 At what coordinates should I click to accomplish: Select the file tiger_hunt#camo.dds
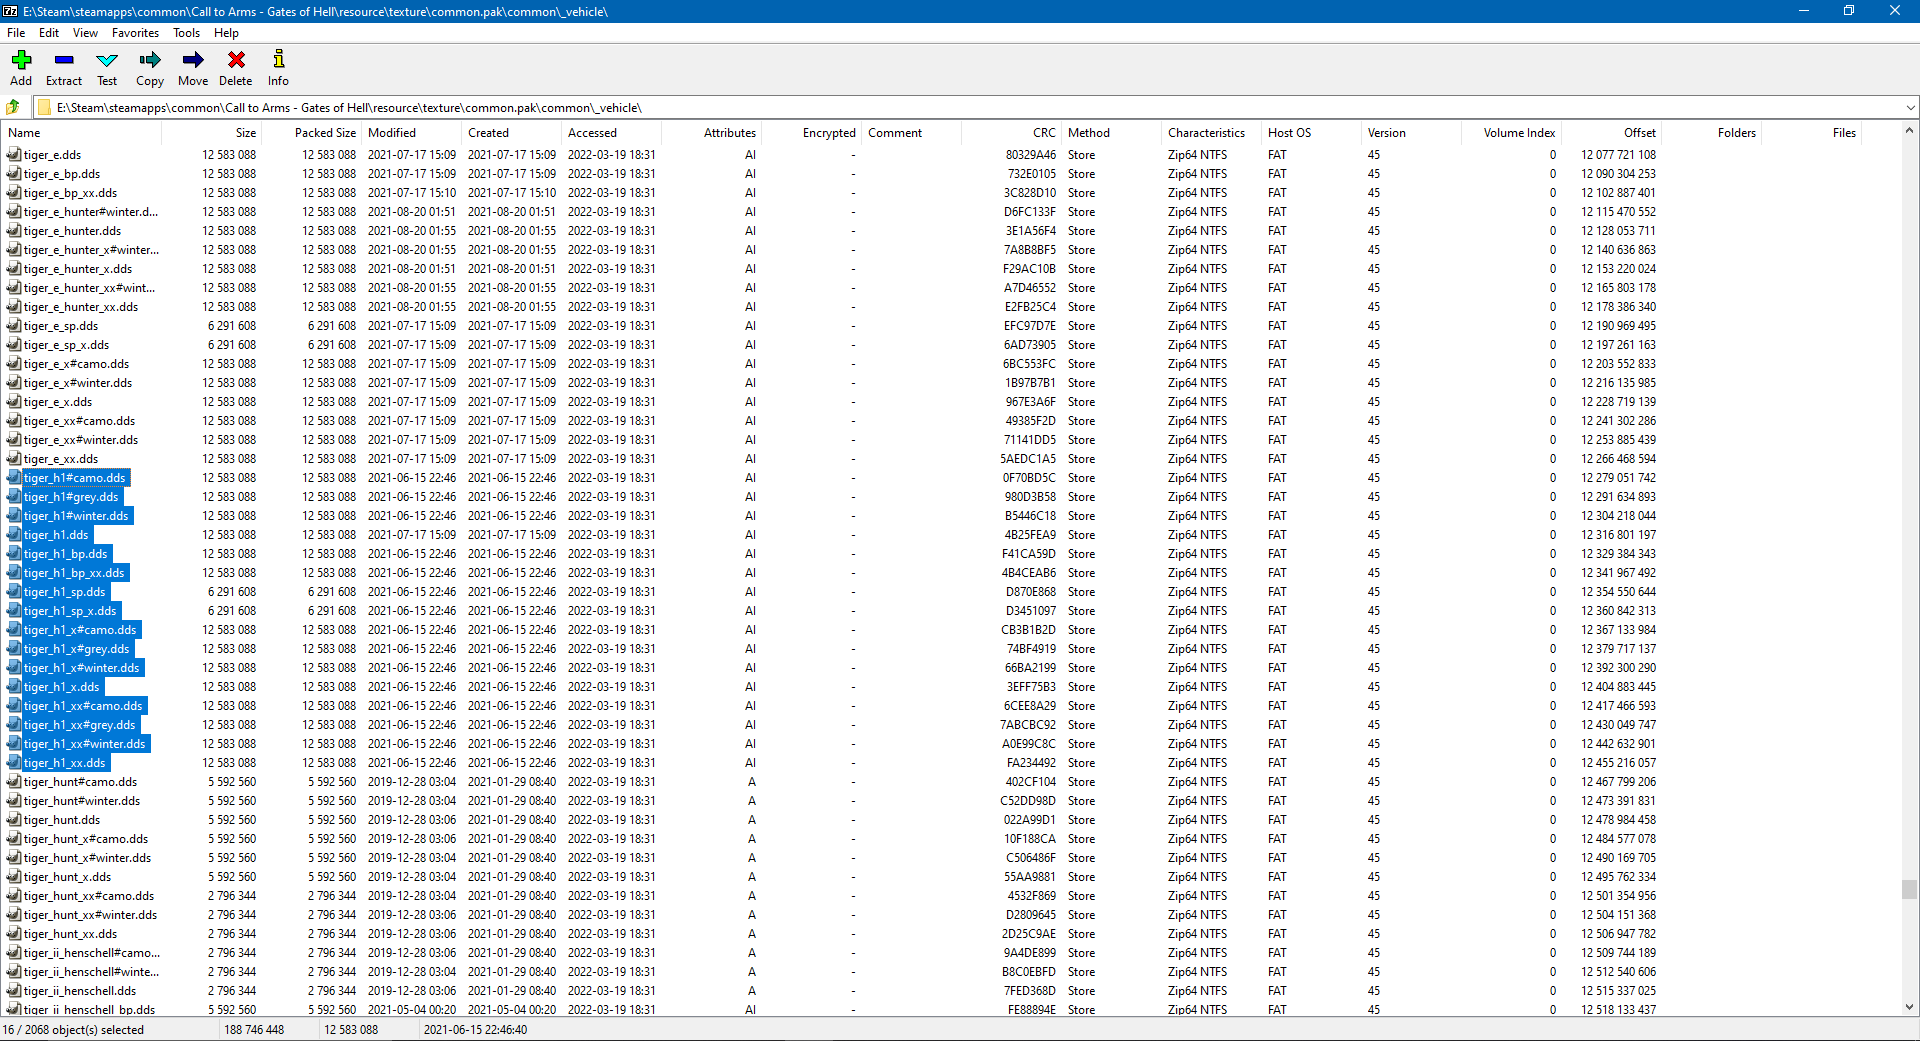[x=80, y=782]
